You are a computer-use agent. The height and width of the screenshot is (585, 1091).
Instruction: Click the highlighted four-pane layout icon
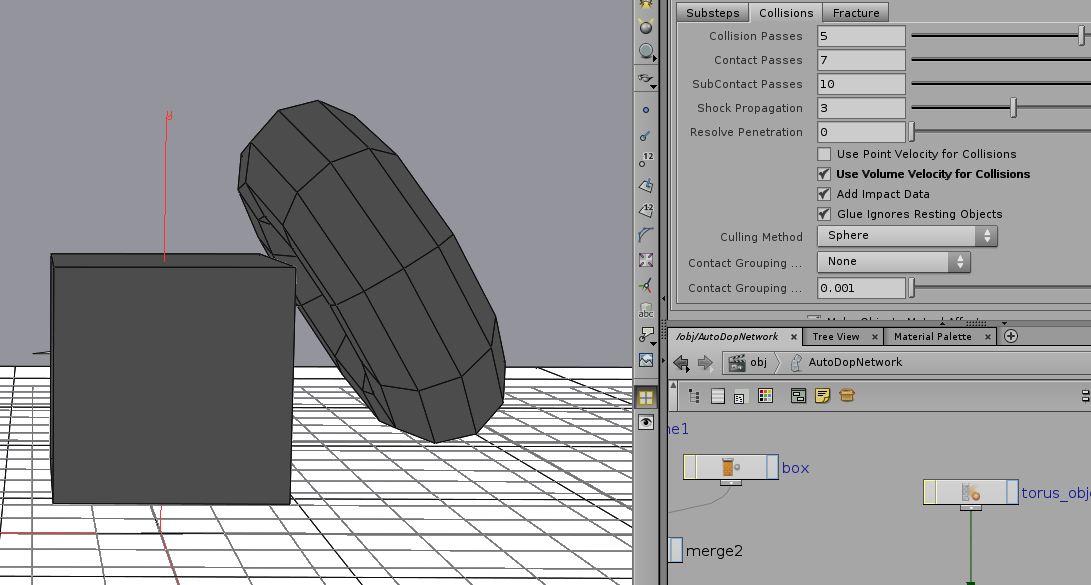coord(646,397)
